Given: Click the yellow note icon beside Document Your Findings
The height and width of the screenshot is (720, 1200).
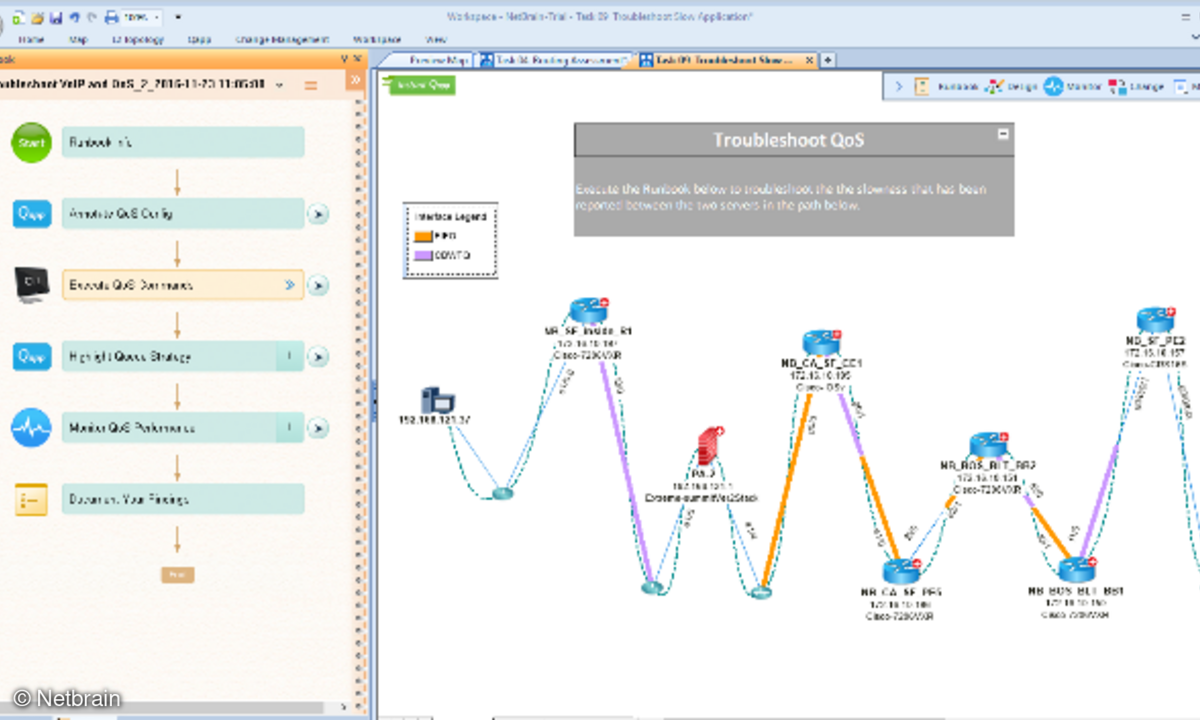Looking at the screenshot, I should tap(31, 500).
